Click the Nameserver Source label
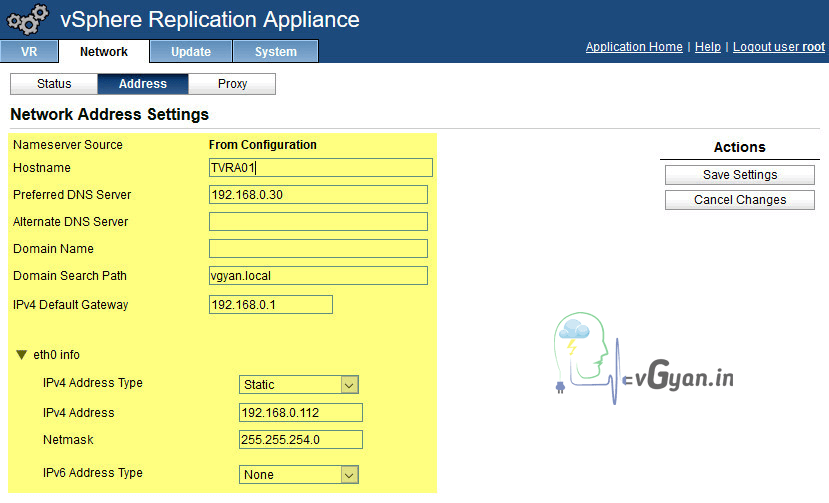This screenshot has height=503, width=829. (68, 145)
